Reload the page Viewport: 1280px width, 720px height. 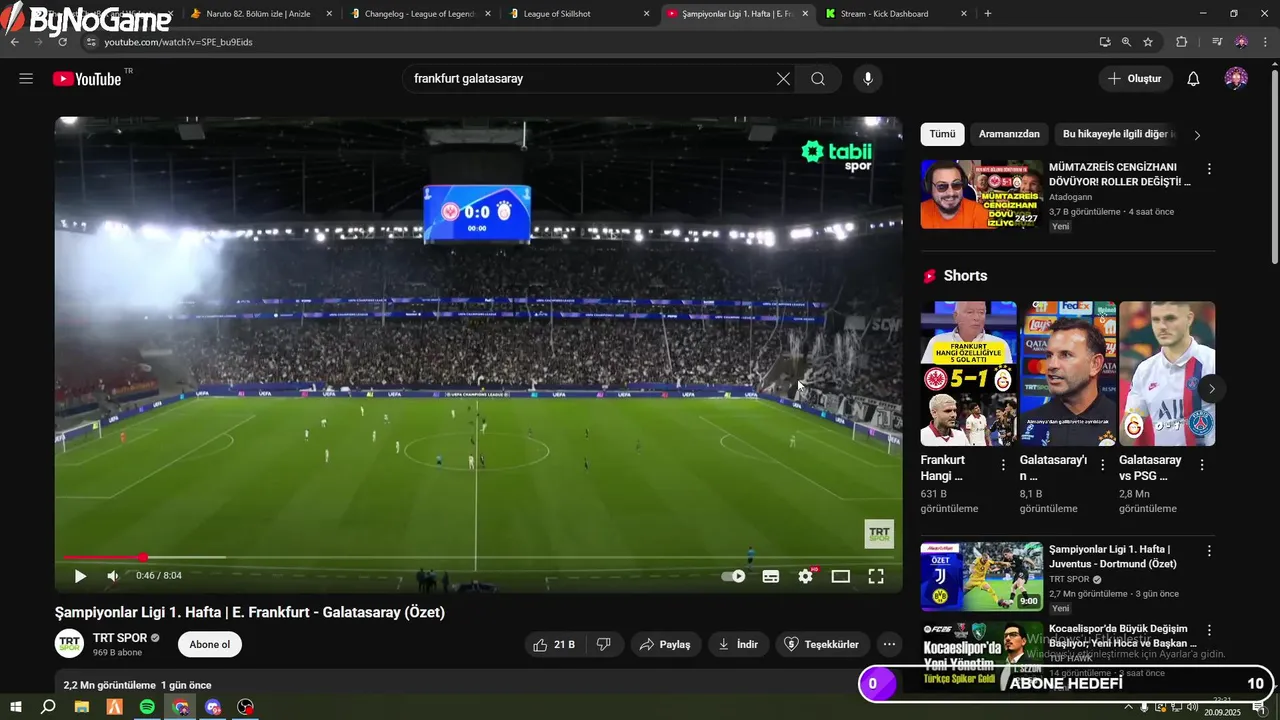63,42
